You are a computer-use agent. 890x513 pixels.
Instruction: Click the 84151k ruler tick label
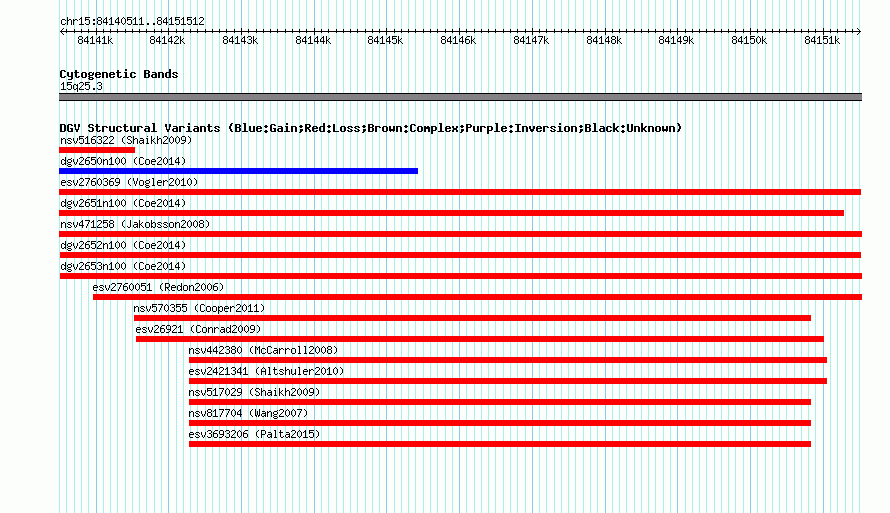click(x=822, y=40)
